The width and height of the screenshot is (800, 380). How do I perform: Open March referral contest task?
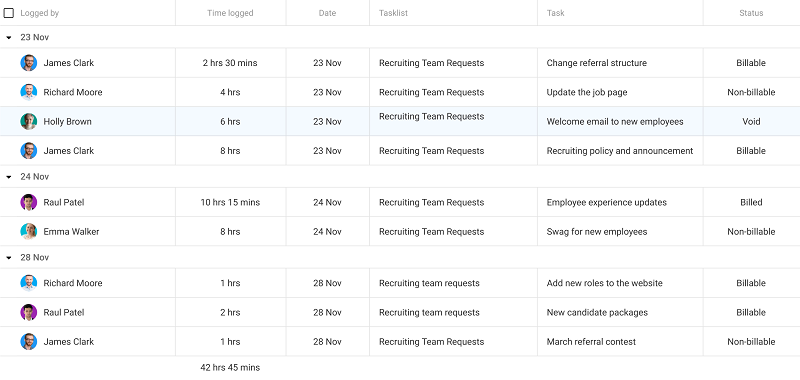tap(591, 342)
